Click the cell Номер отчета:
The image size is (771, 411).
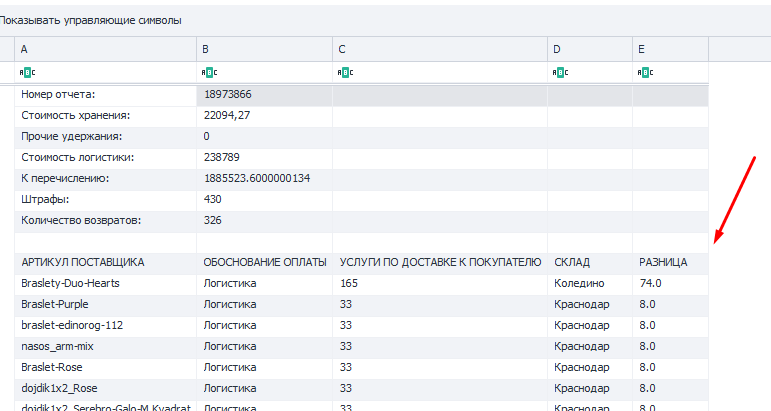tap(106, 94)
